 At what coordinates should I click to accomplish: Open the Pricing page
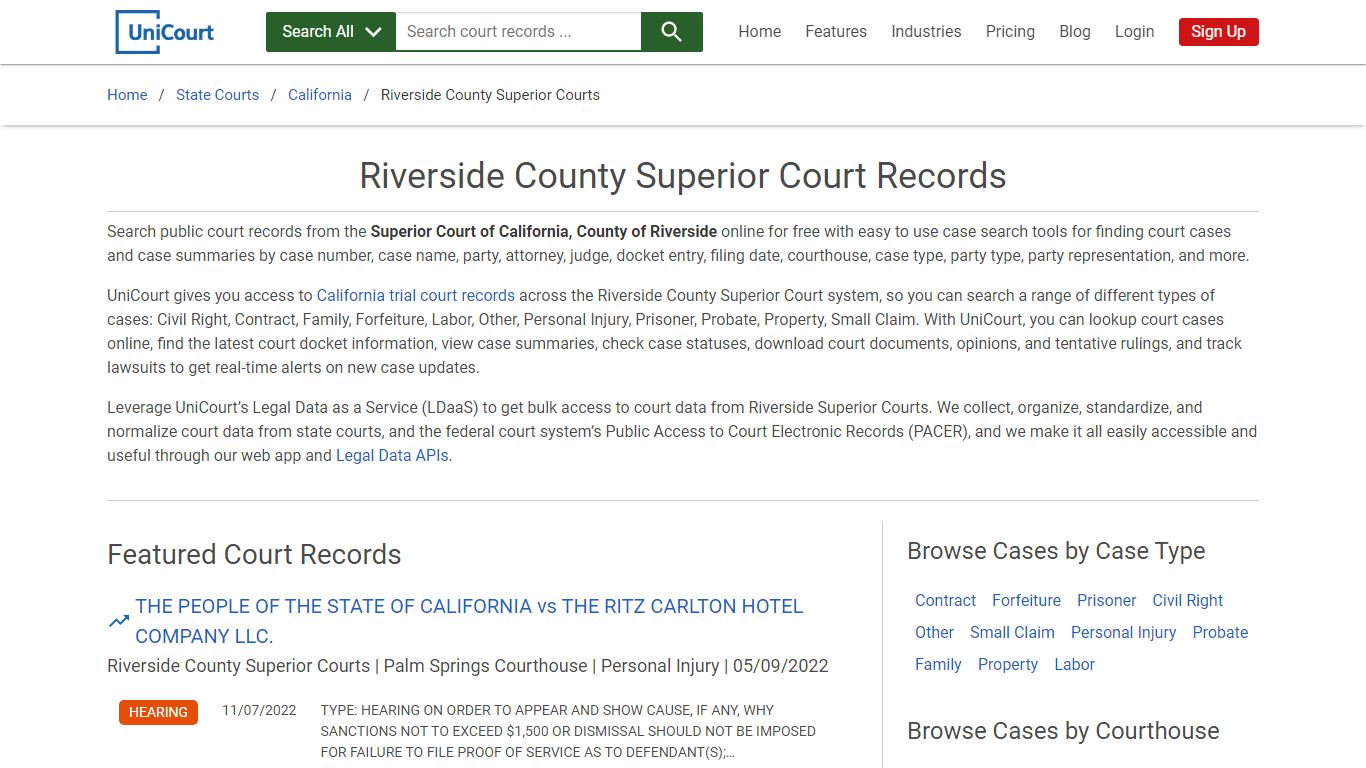1010,32
